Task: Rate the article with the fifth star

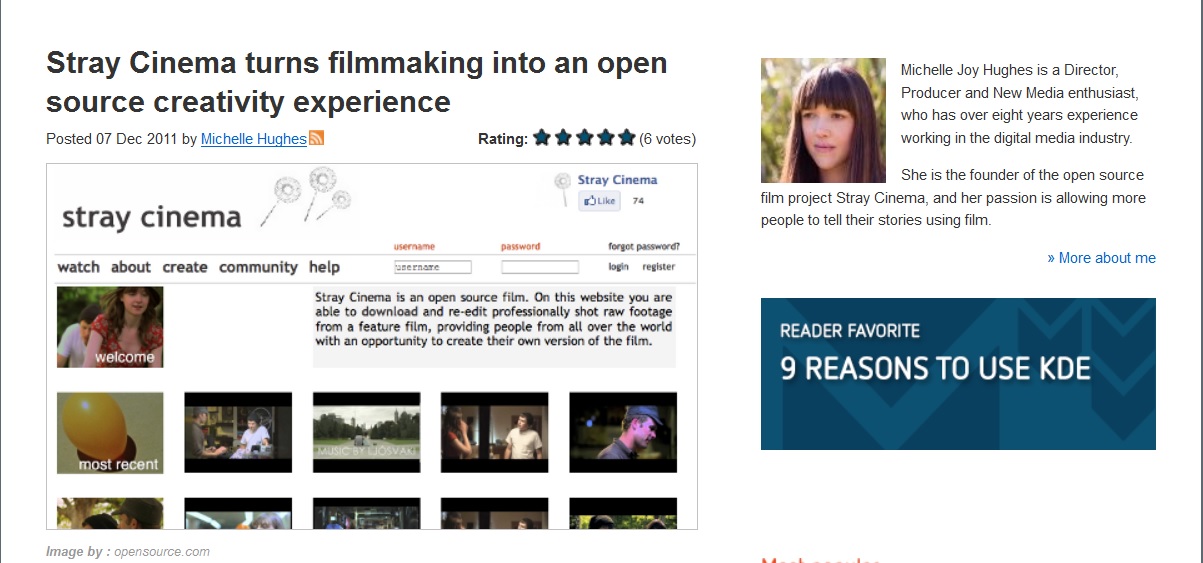Action: (x=626, y=138)
